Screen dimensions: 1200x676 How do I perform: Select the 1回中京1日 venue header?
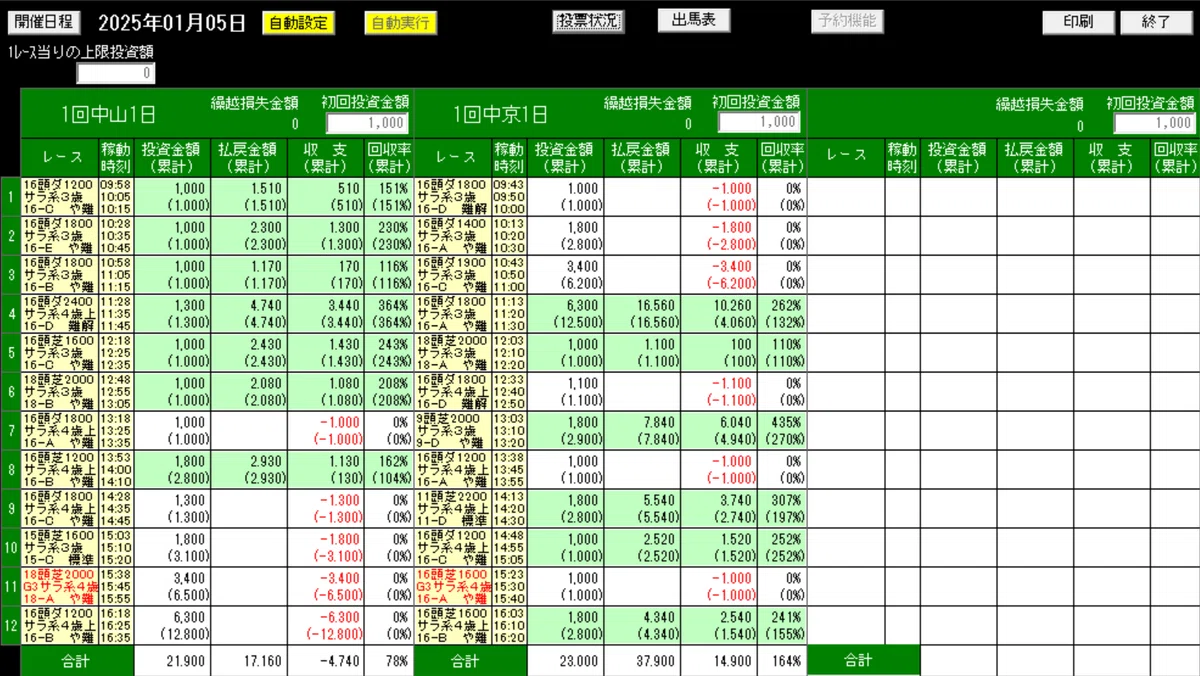(x=500, y=114)
